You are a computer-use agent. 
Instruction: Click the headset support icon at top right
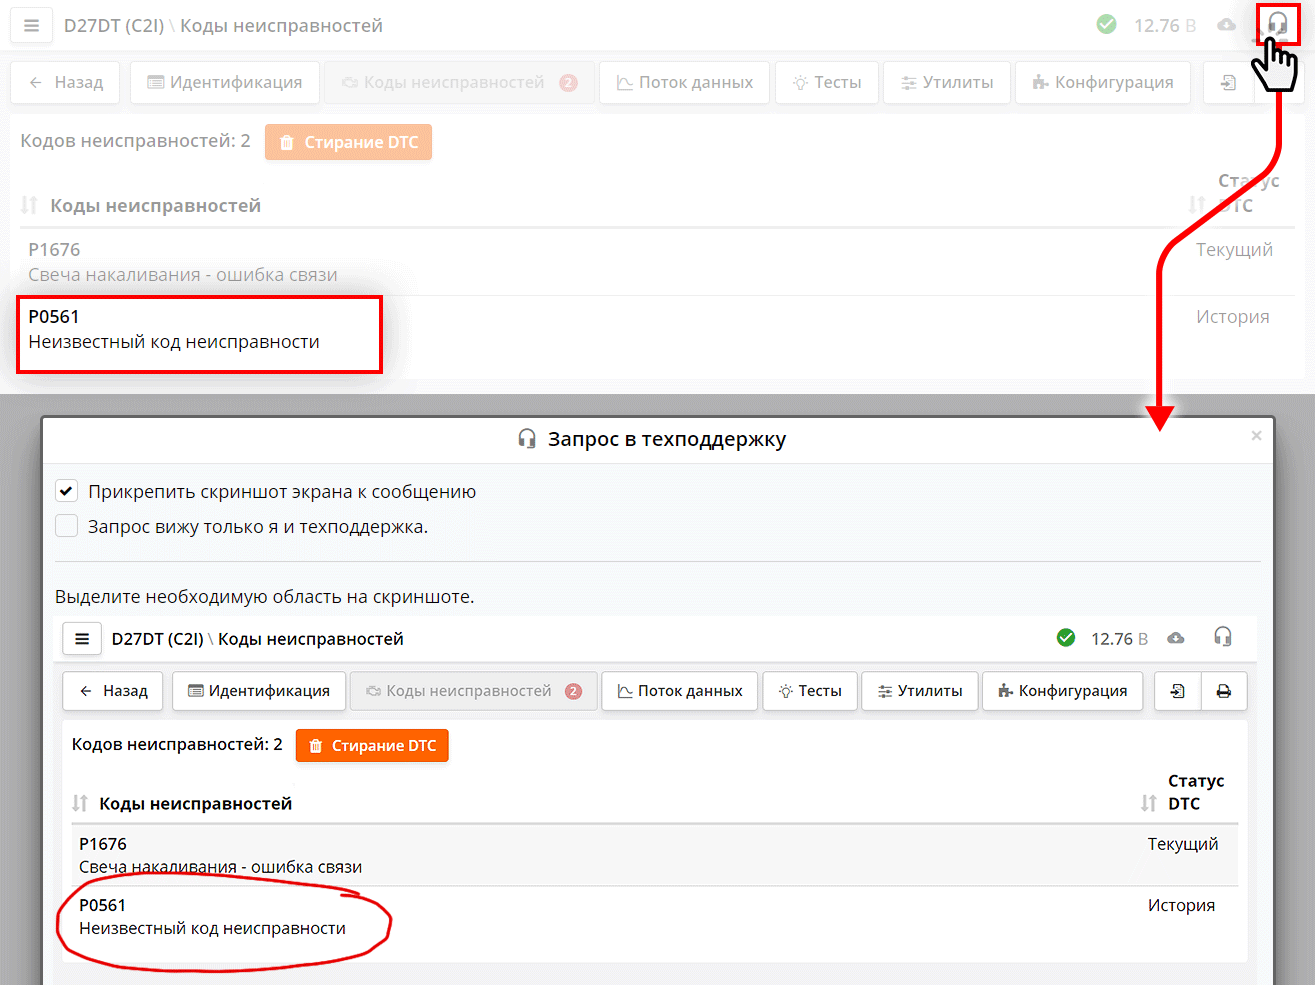tap(1277, 24)
